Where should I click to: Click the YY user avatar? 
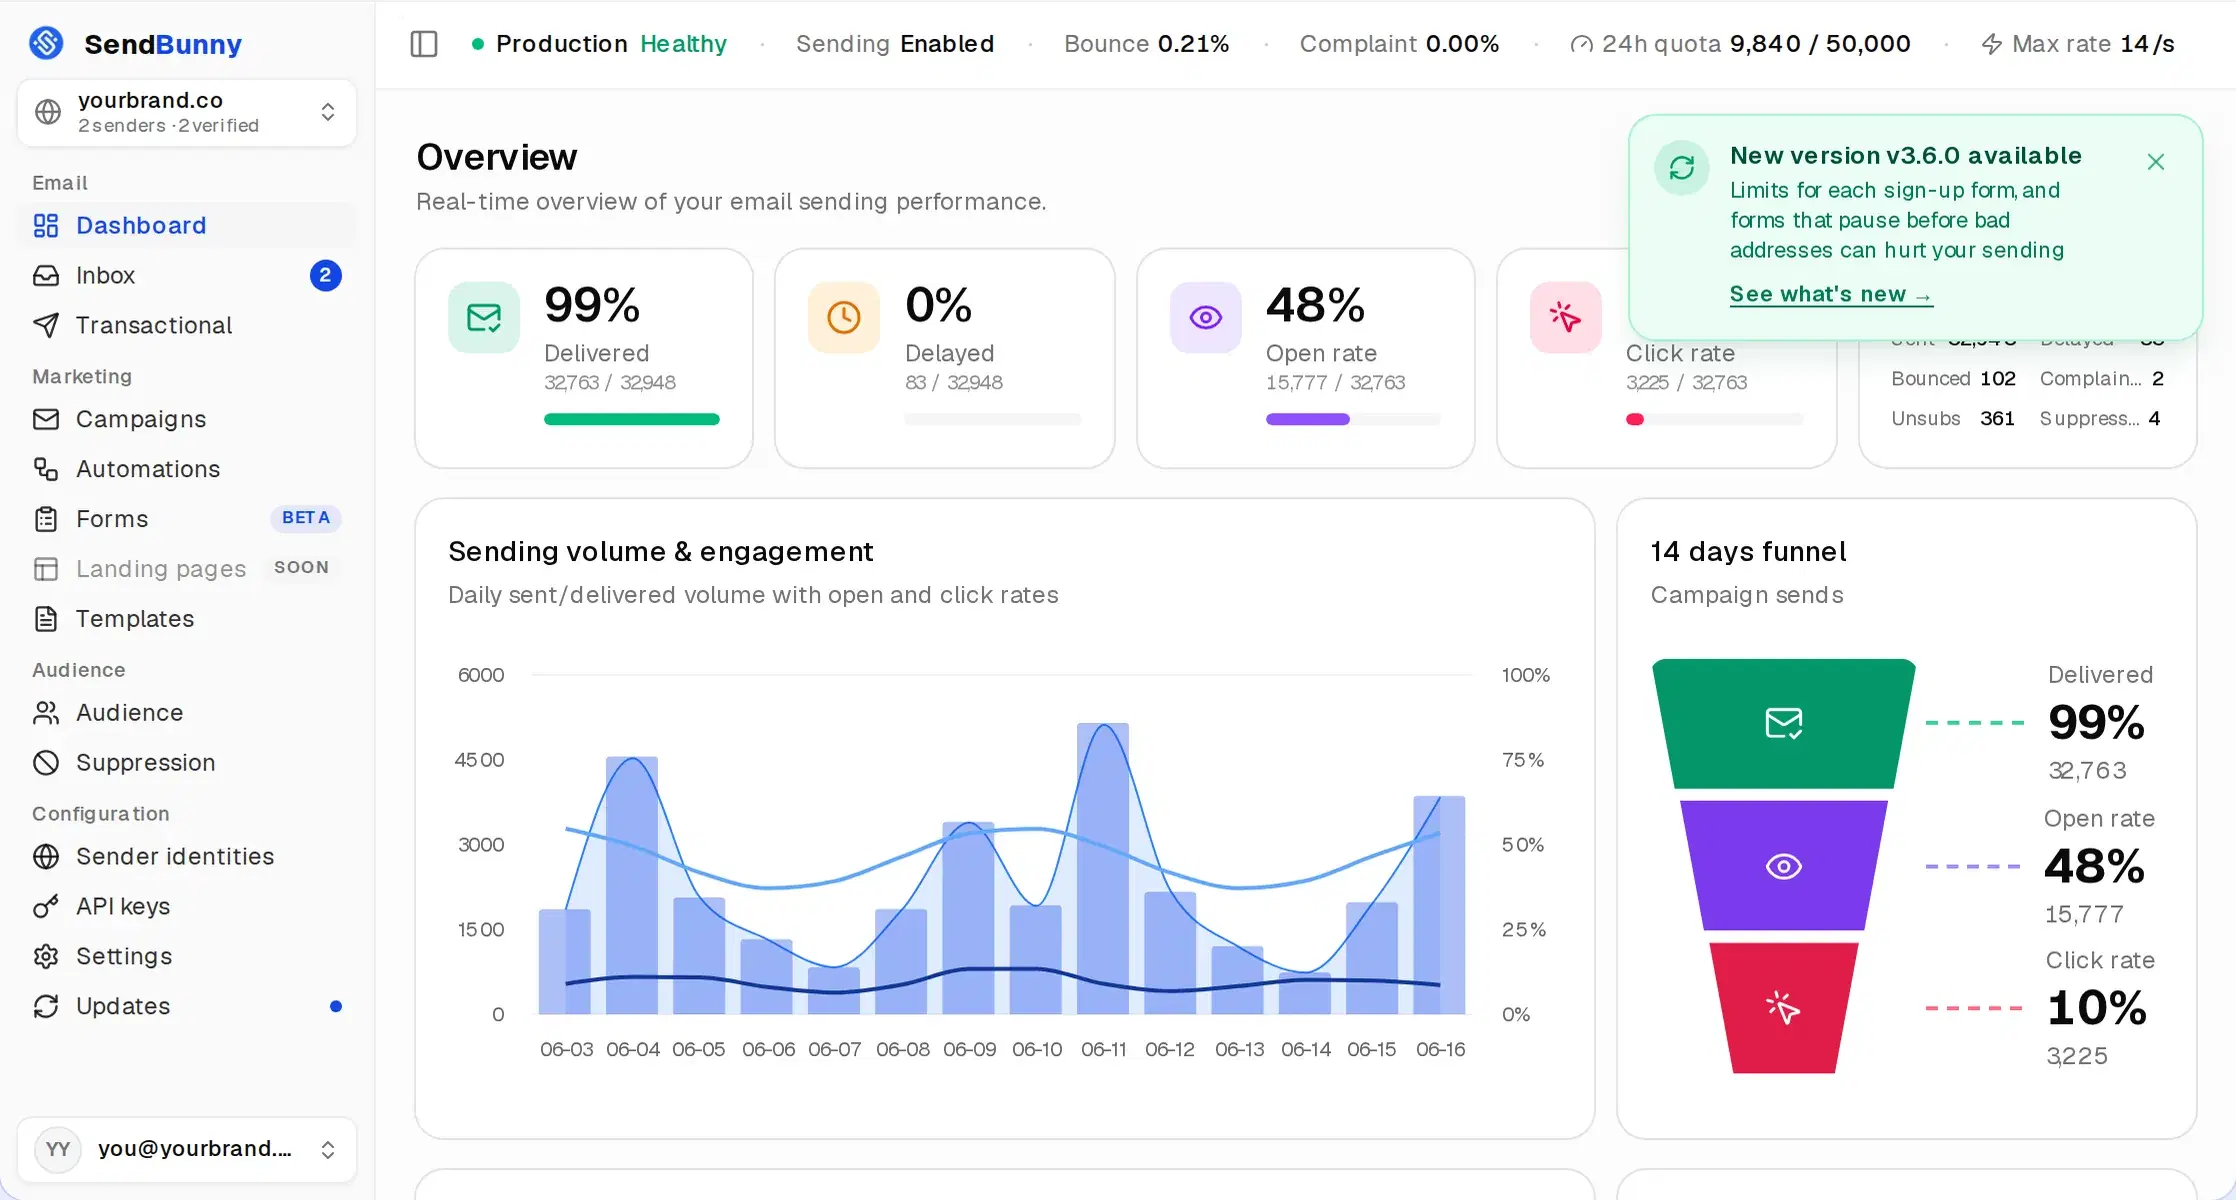coord(58,1150)
